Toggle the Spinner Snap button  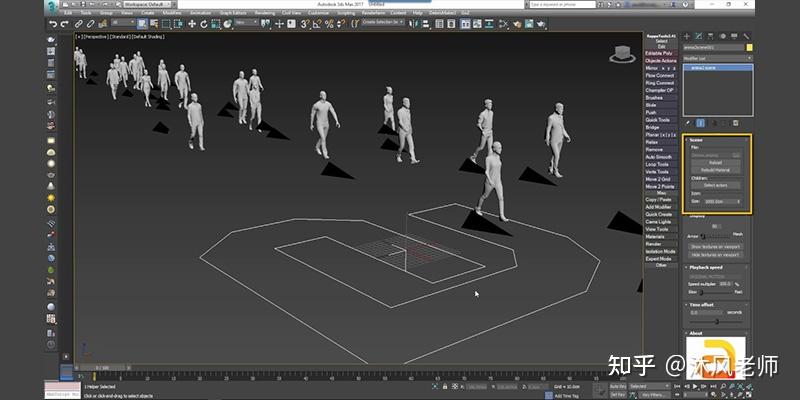pyautogui.click(x=341, y=23)
